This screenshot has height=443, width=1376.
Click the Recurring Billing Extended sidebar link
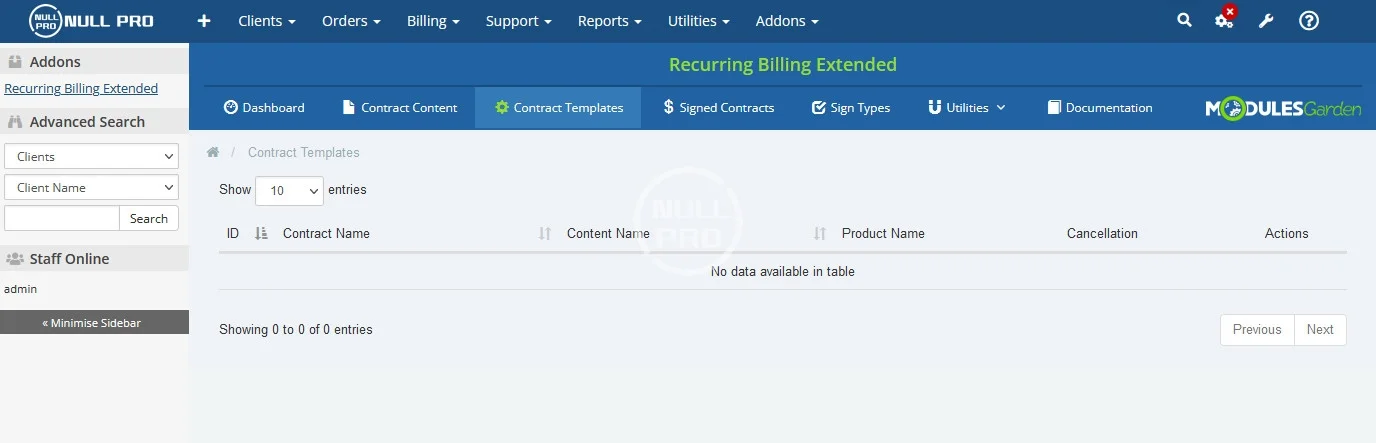point(81,89)
